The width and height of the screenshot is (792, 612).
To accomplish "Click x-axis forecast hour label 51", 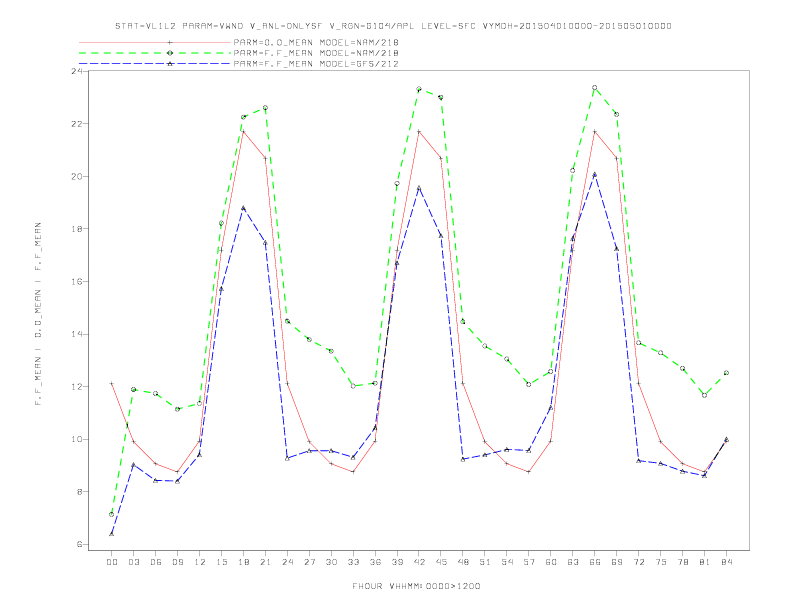I will pos(485,562).
